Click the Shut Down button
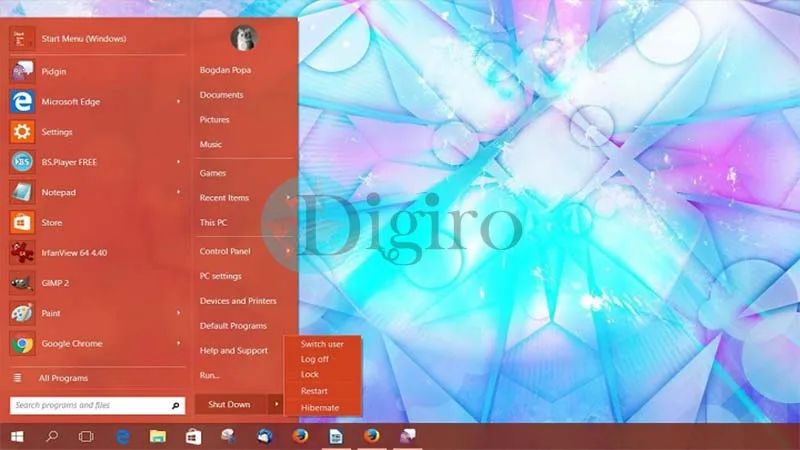The width and height of the screenshot is (800, 450). (229, 405)
